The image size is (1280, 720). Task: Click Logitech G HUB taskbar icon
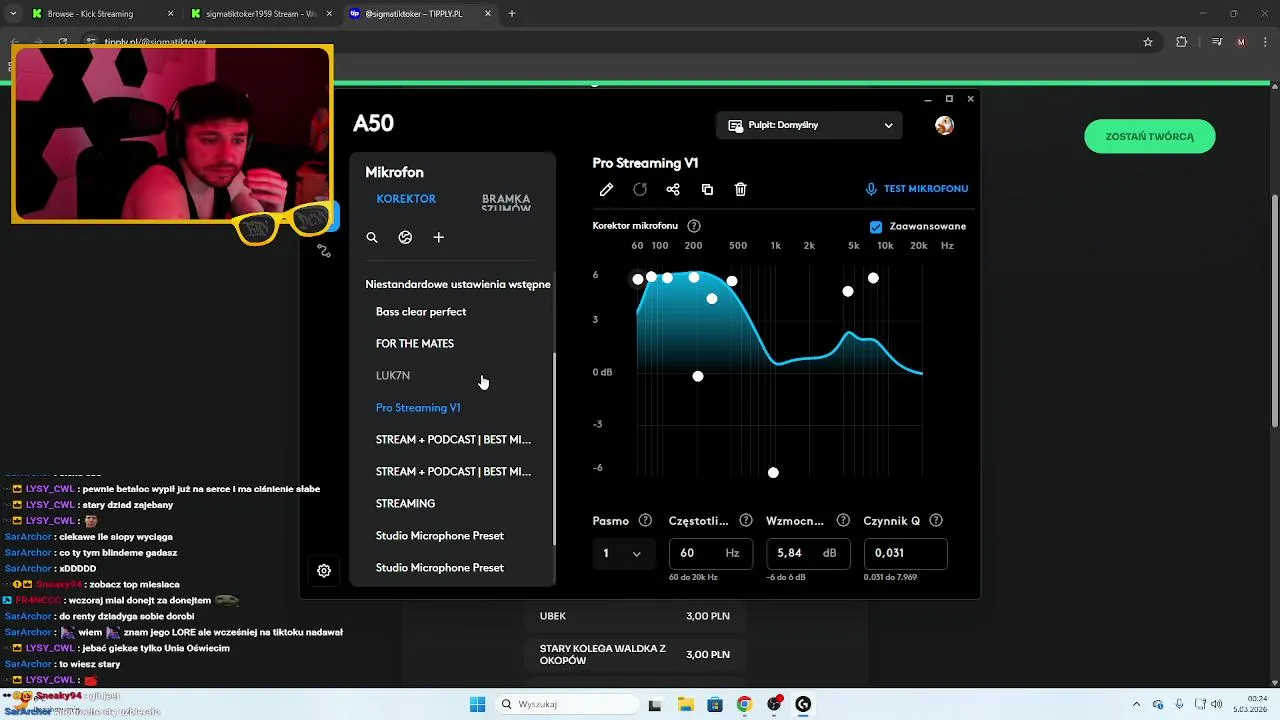click(802, 704)
